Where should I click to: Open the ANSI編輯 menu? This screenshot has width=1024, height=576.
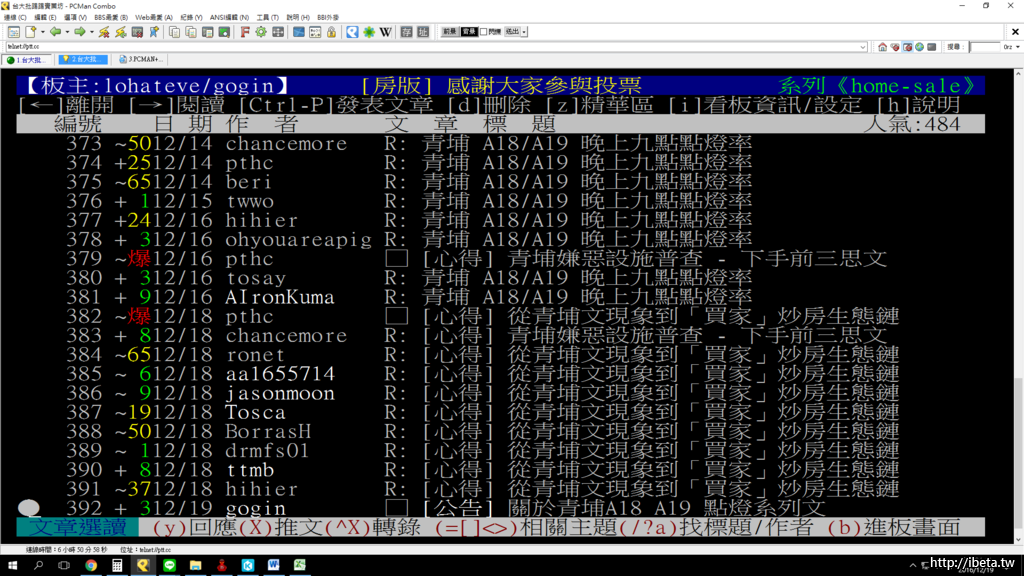[x=229, y=17]
